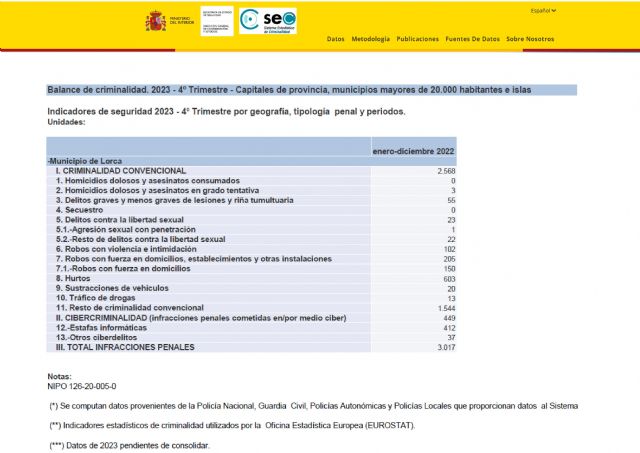Click the 8. Hurtos row label
Screen dimensions: 640x453
coord(75,278)
